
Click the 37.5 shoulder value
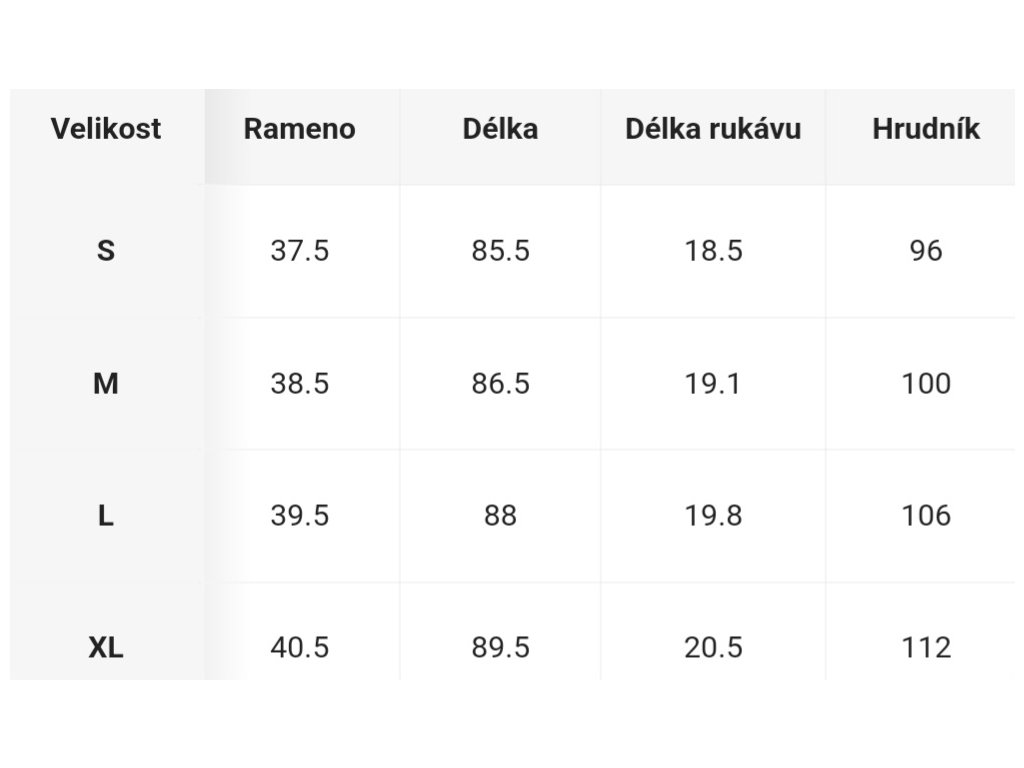300,251
